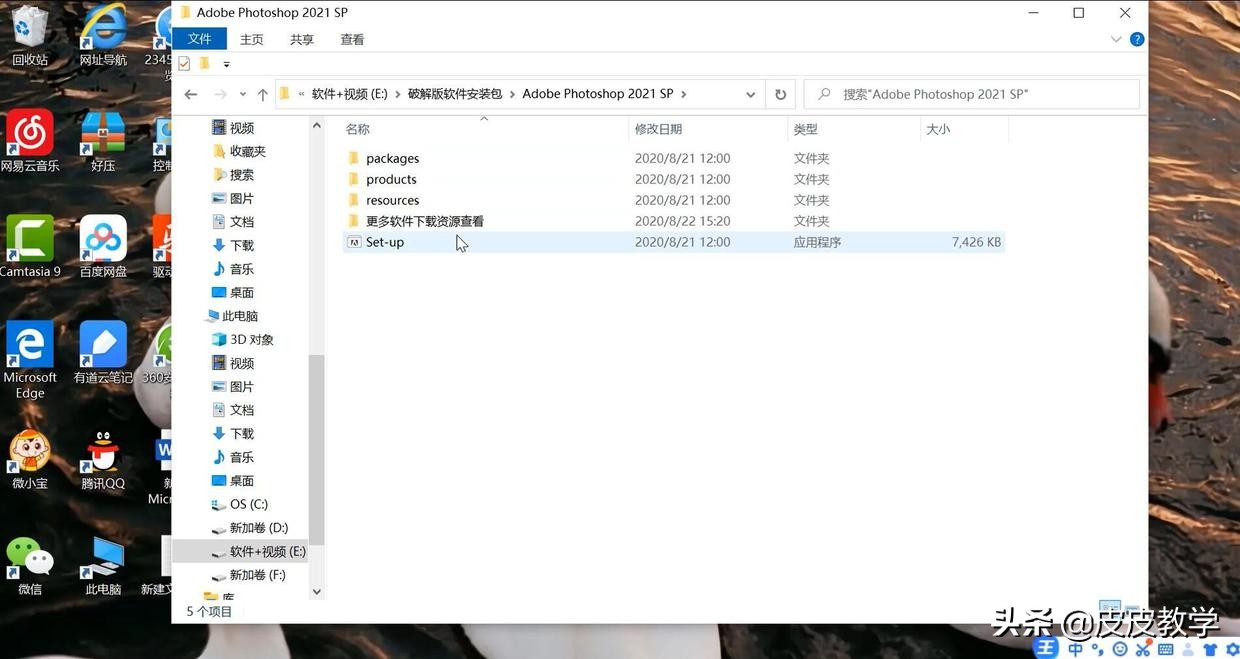Expand chevron after 软件+视频 (E:) breadcrumb
1240x659 pixels.
[x=397, y=94]
